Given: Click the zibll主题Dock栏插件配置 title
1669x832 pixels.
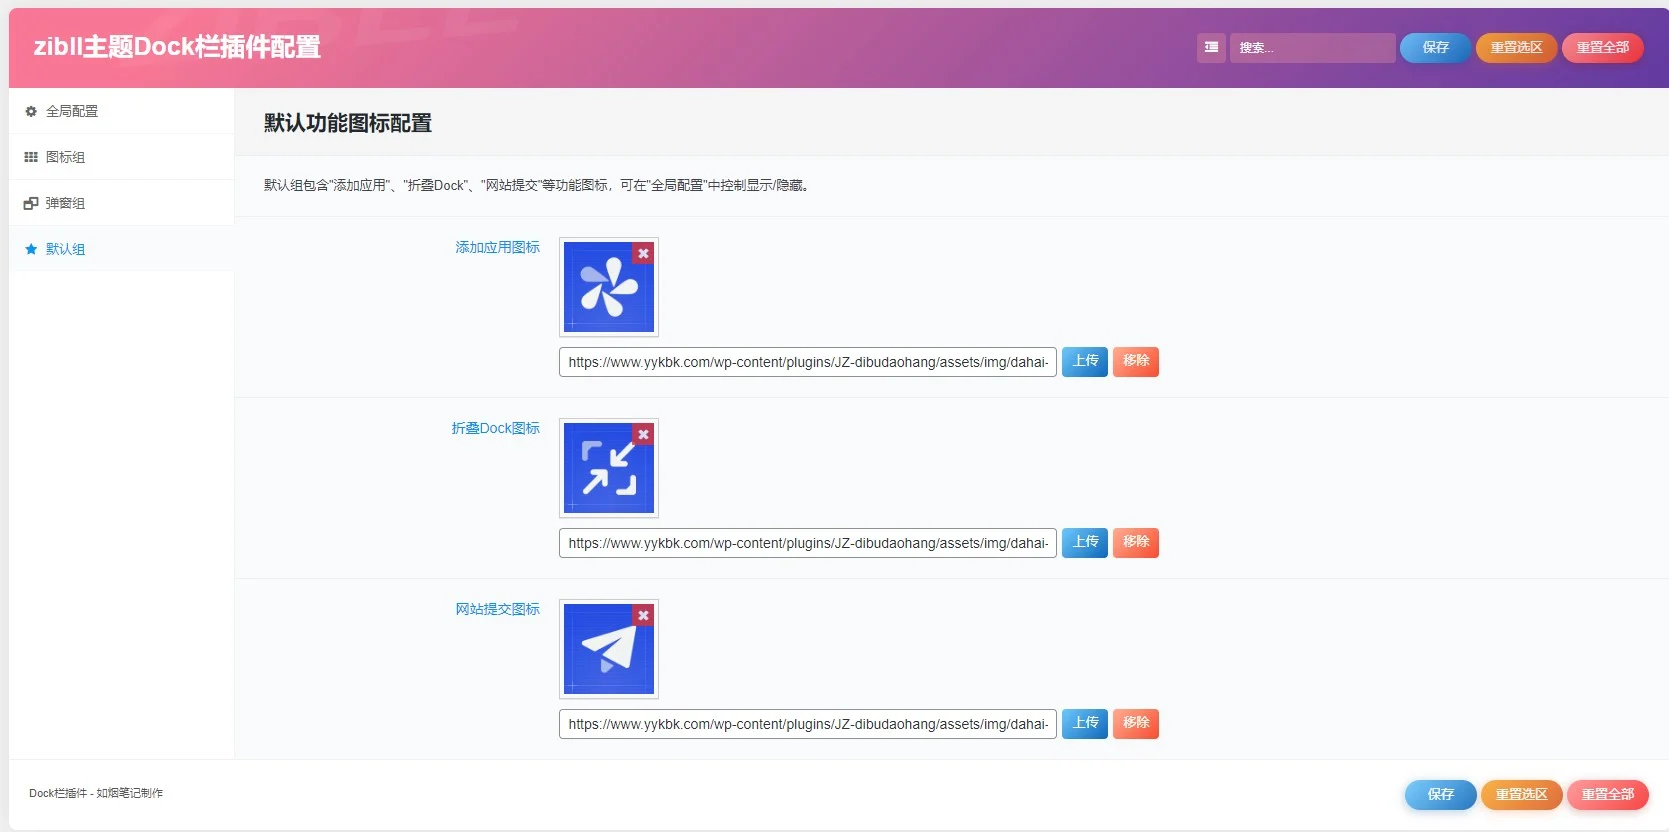Looking at the screenshot, I should click(x=177, y=47).
